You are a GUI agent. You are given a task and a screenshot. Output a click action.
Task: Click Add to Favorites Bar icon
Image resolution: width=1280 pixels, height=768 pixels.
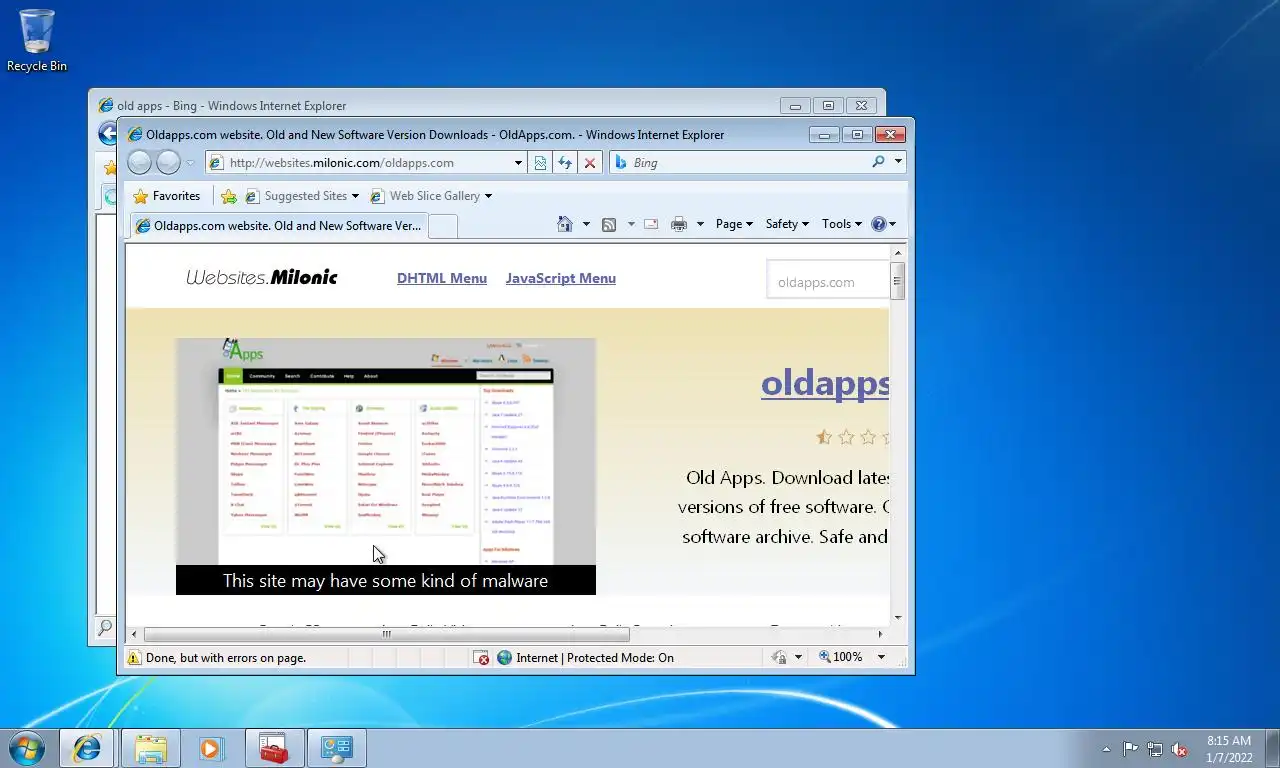(x=229, y=196)
